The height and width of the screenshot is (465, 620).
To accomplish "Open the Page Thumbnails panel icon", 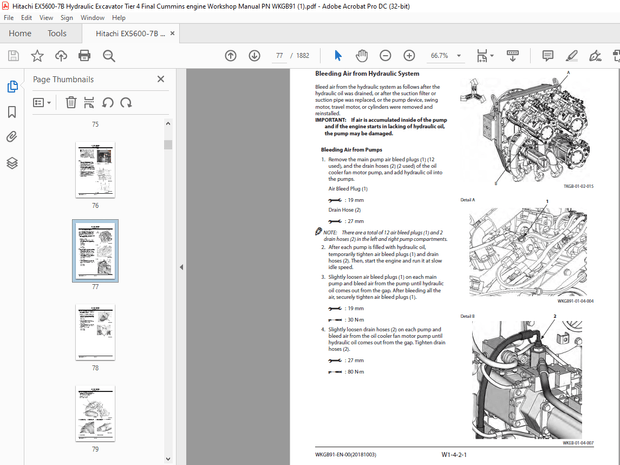I will click(12, 87).
